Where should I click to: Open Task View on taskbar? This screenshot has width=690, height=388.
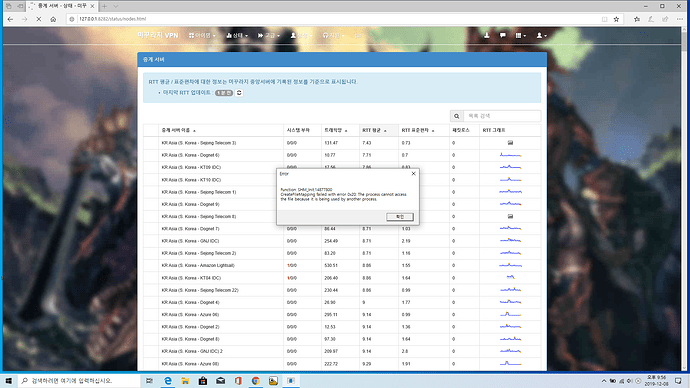click(150, 381)
